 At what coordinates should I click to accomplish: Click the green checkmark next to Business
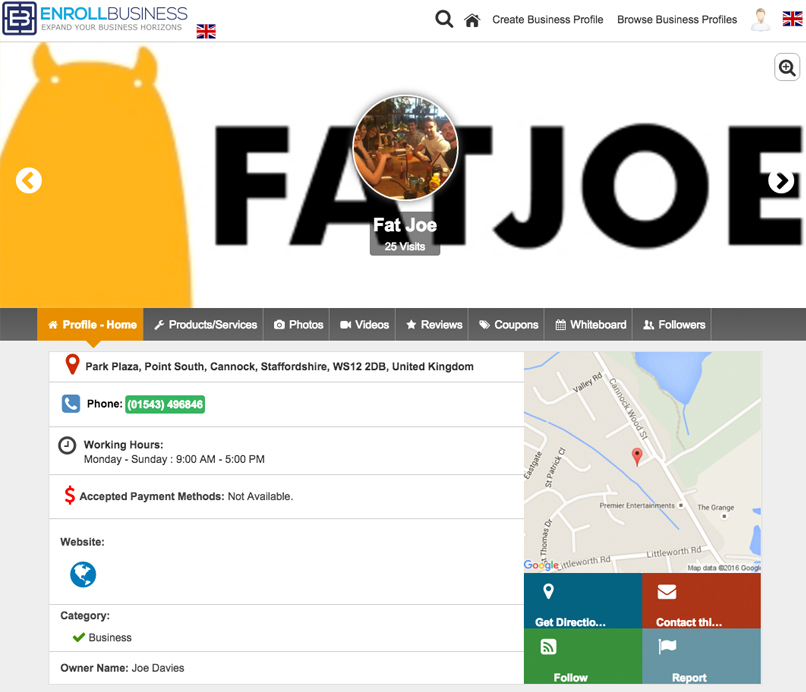79,638
